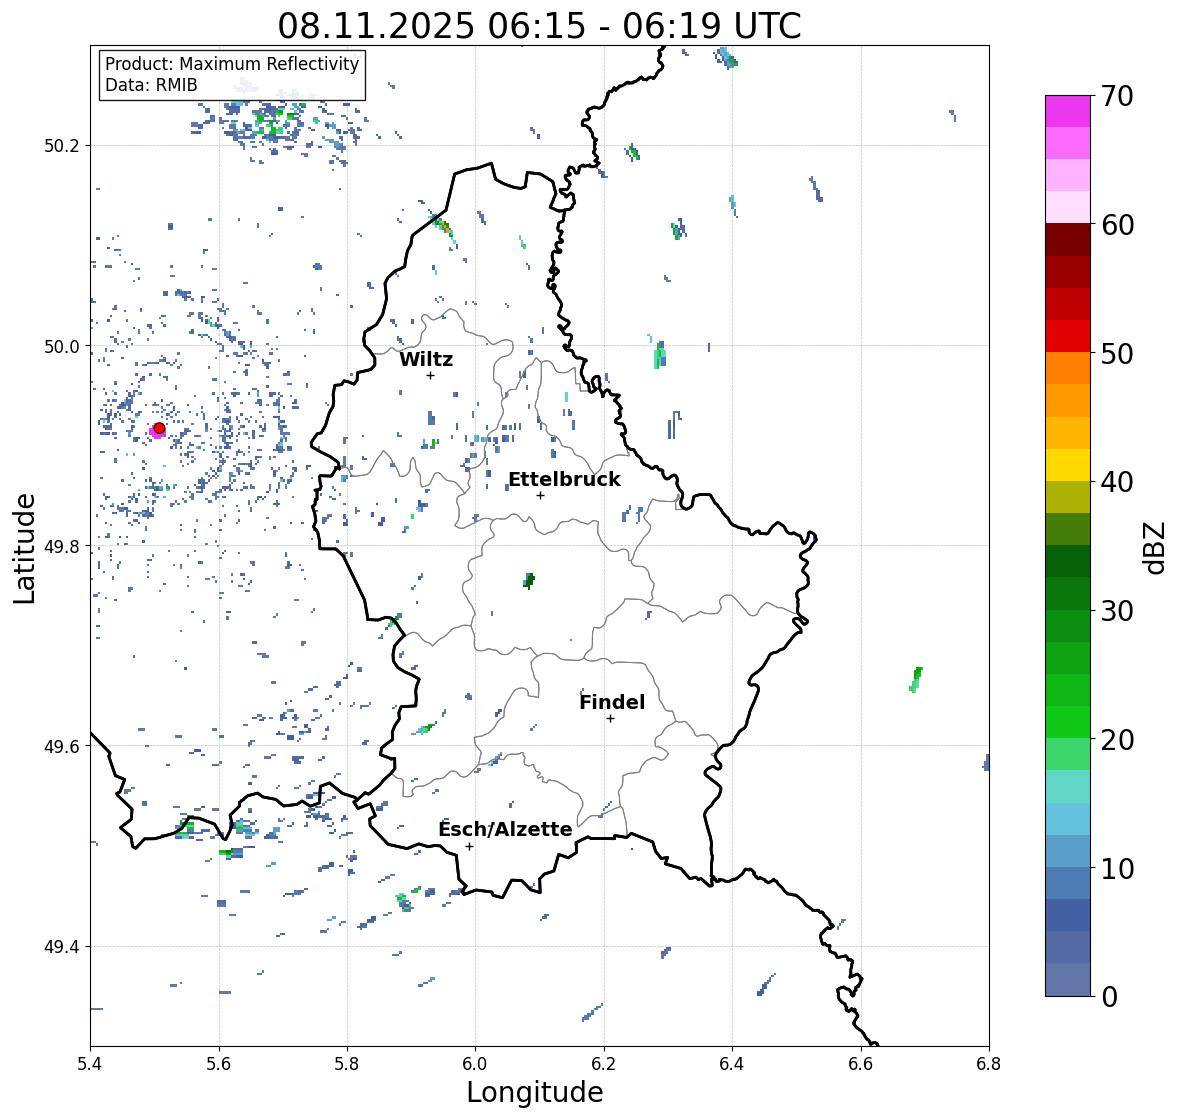Click the 5.4 longitude tick label
This screenshot has width=1179, height=1117.
click(x=90, y=1064)
